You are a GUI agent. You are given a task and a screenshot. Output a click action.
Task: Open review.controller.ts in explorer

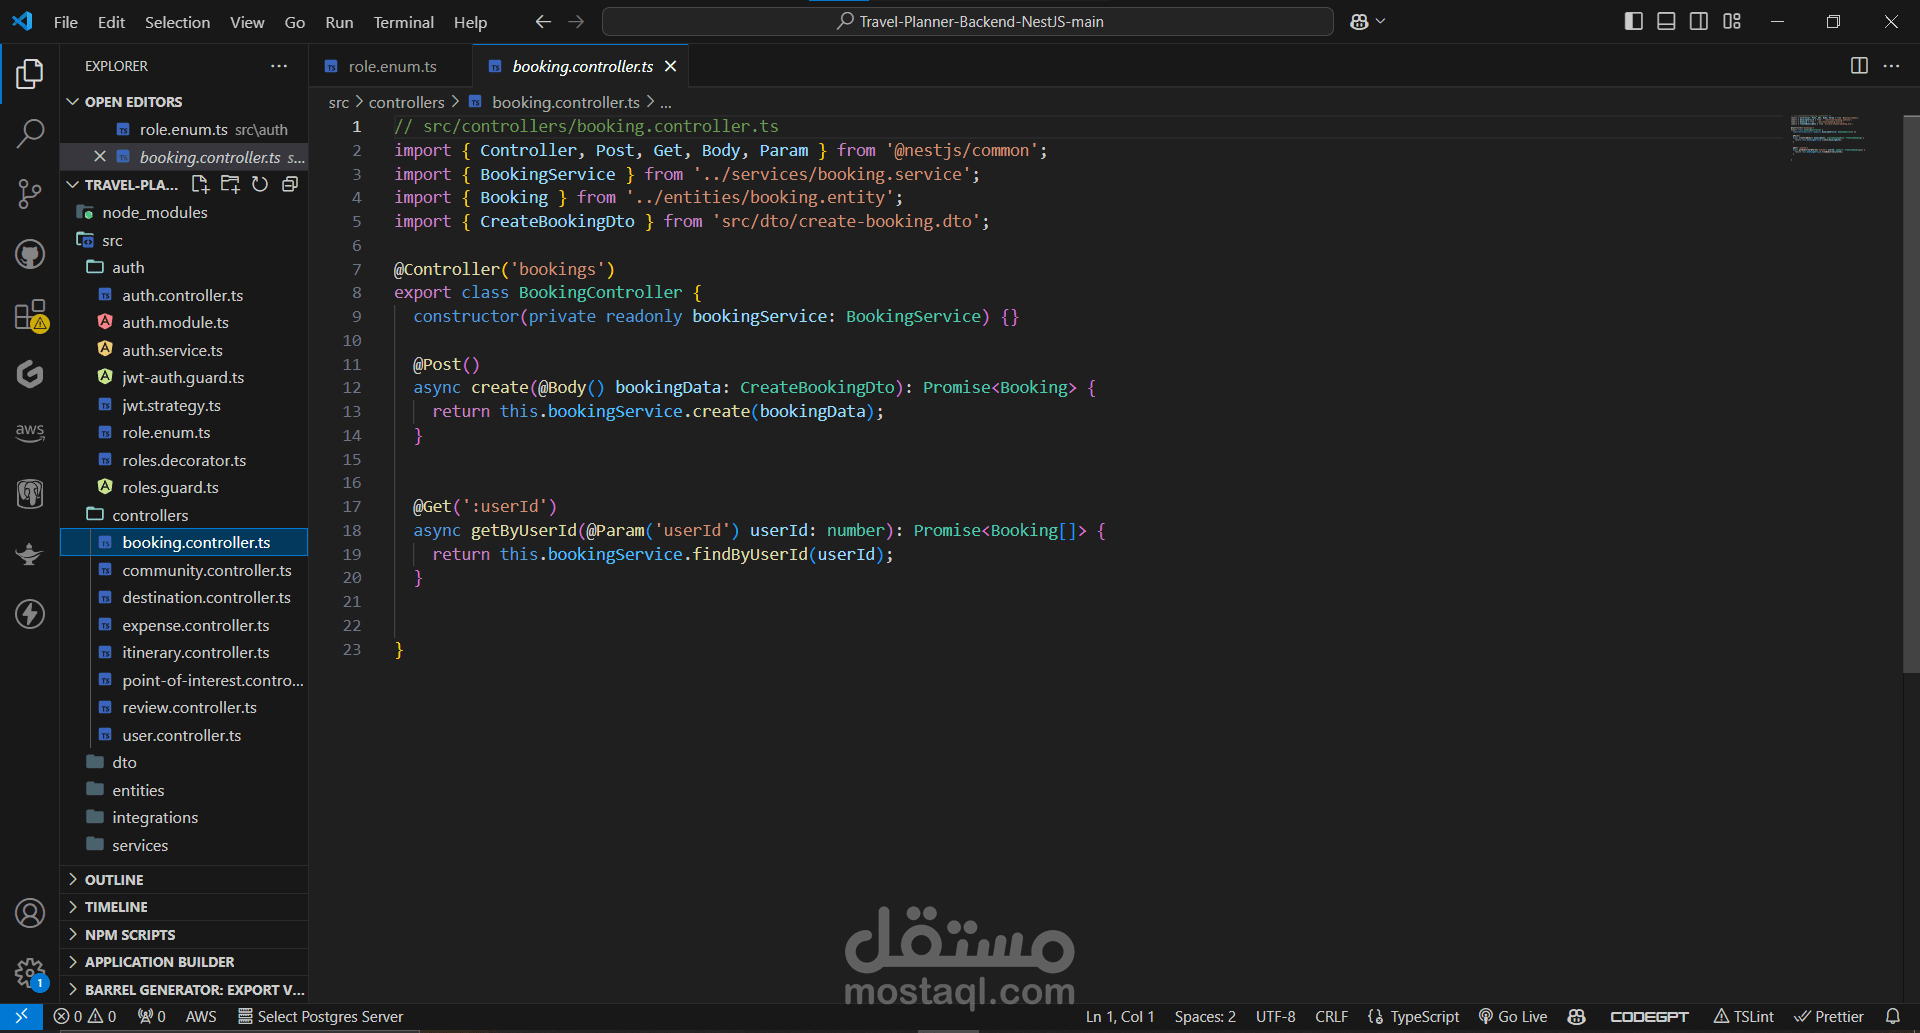(184, 707)
